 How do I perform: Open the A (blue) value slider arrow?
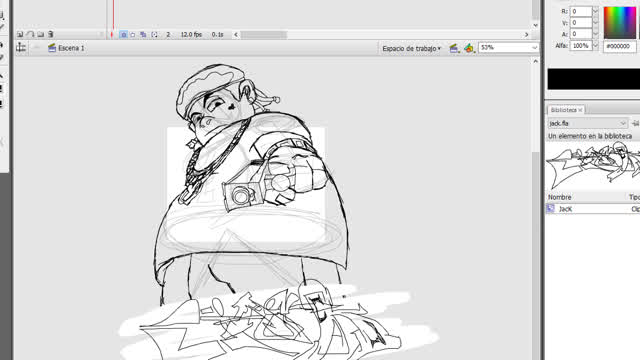tap(595, 34)
